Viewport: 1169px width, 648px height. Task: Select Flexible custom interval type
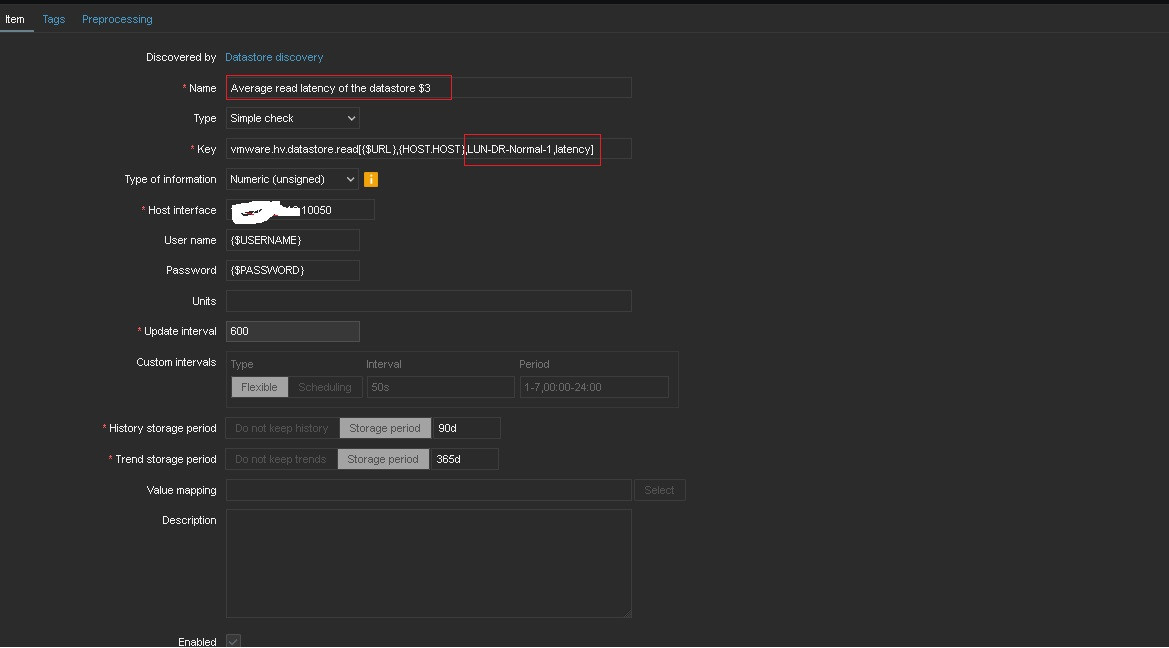[259, 387]
